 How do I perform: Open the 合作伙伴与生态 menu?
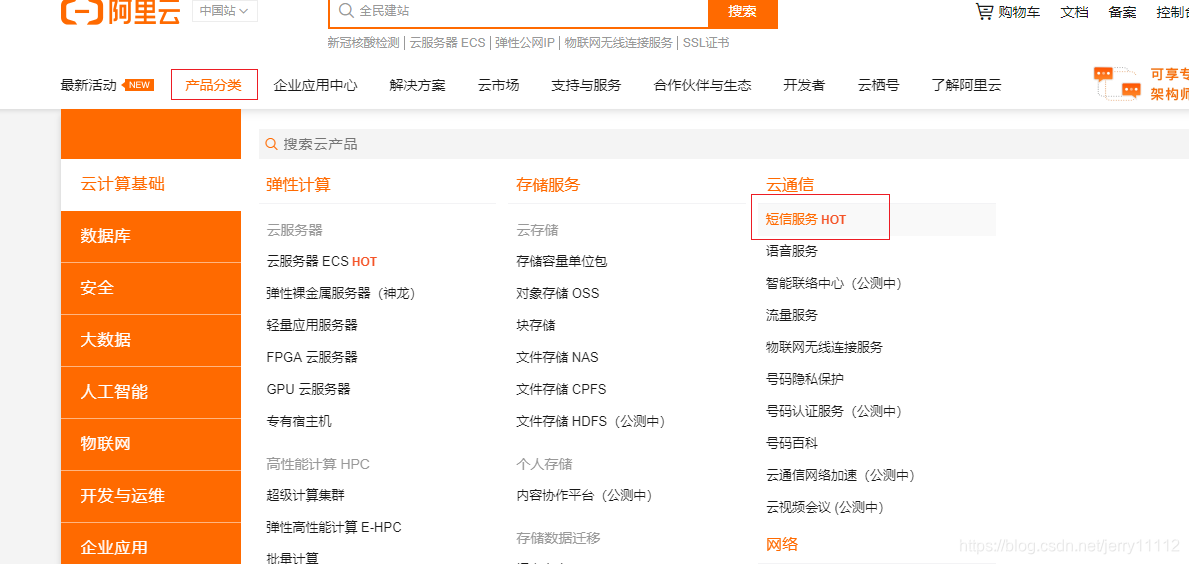pyautogui.click(x=702, y=85)
